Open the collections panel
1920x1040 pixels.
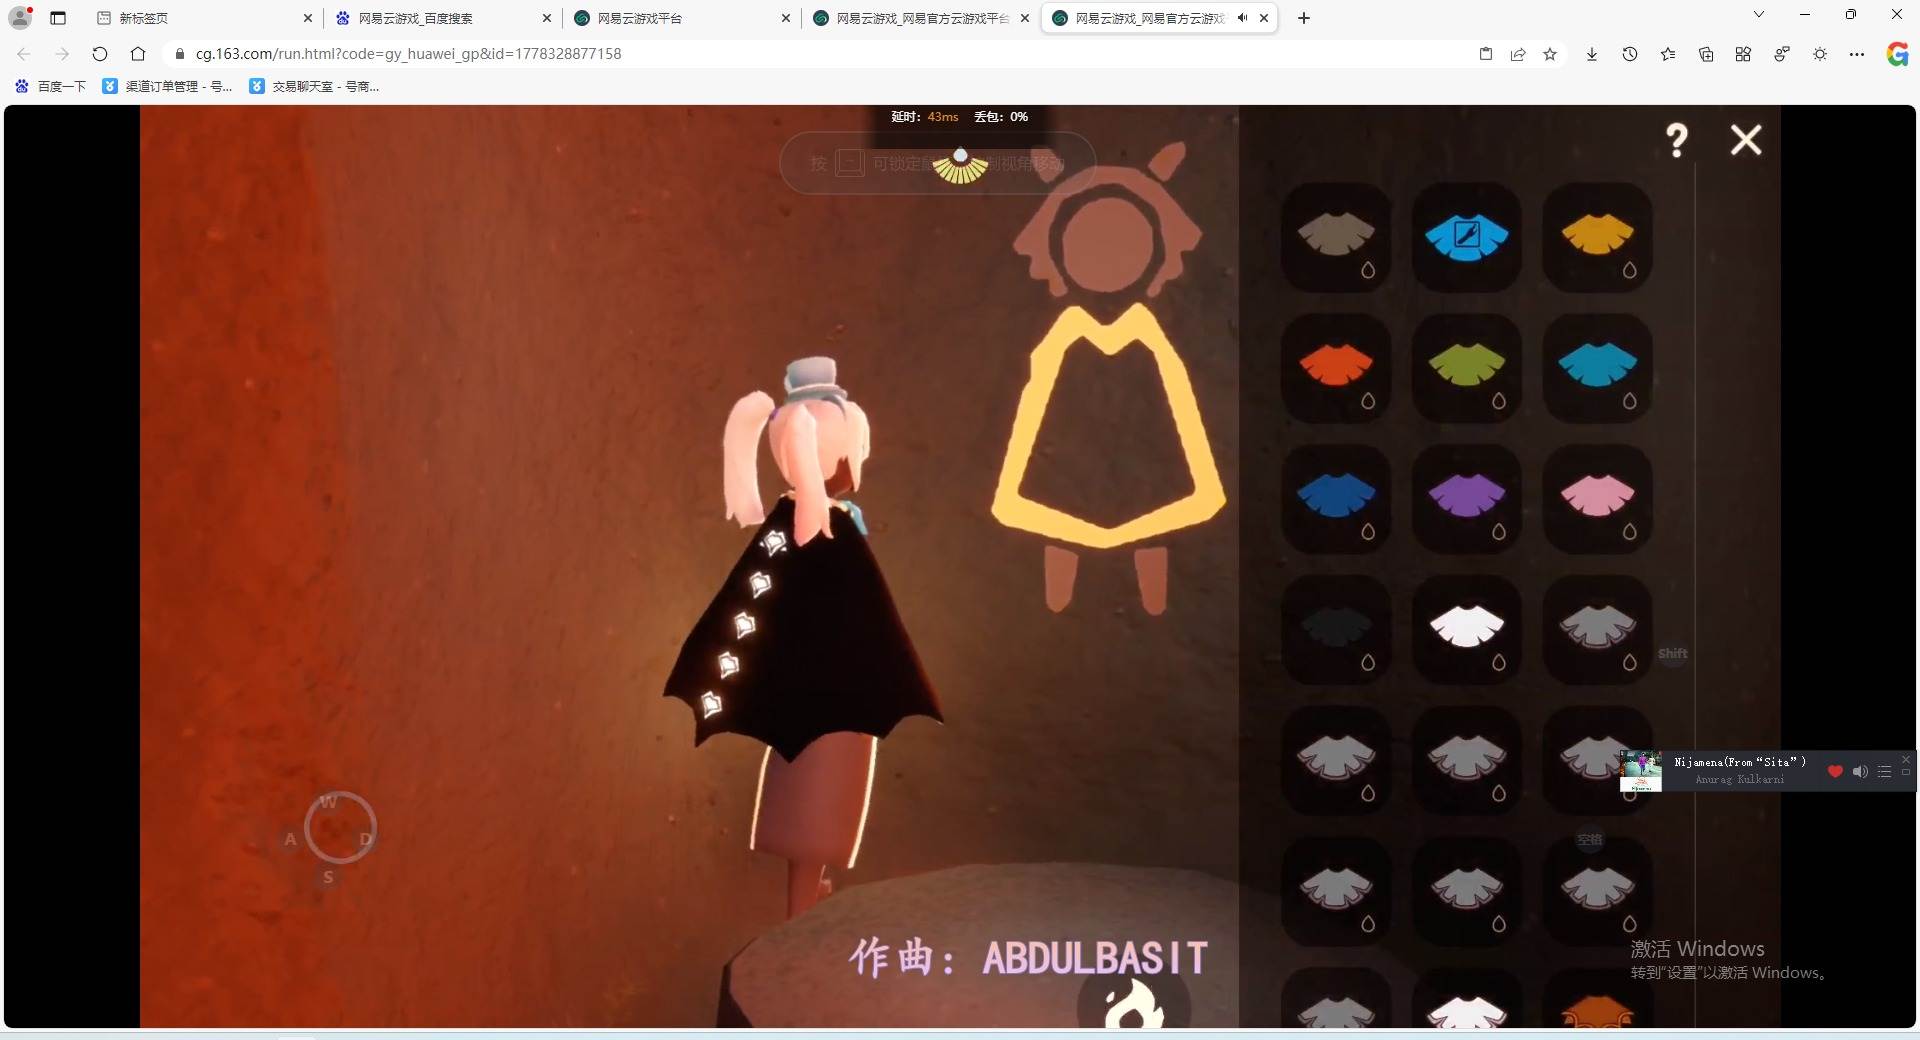[1706, 54]
